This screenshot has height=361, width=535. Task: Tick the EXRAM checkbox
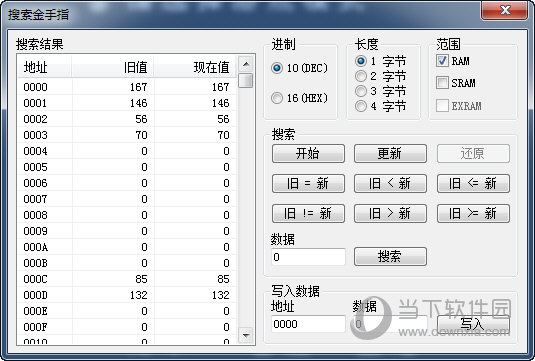pyautogui.click(x=442, y=105)
